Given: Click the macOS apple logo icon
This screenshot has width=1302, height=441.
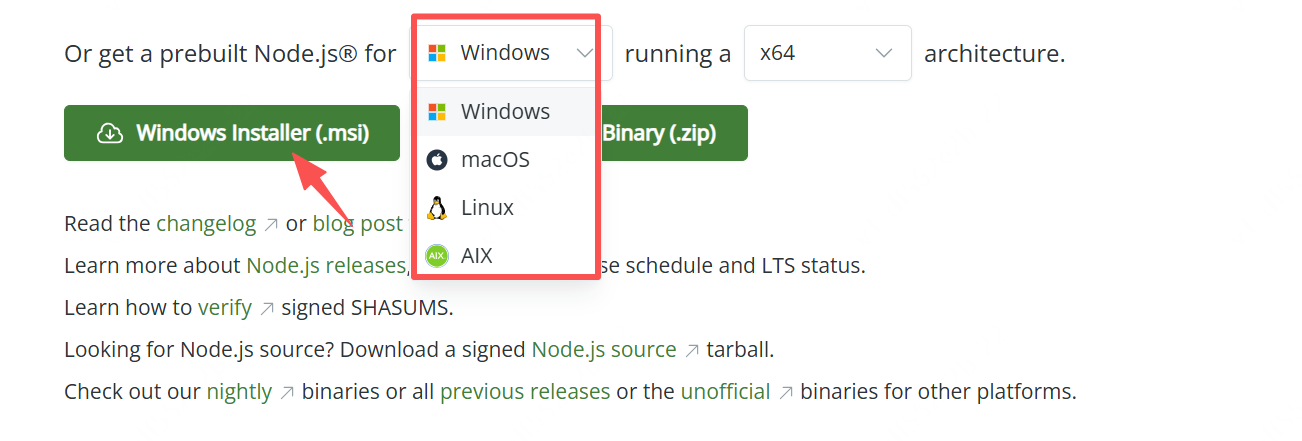Looking at the screenshot, I should pyautogui.click(x=437, y=160).
